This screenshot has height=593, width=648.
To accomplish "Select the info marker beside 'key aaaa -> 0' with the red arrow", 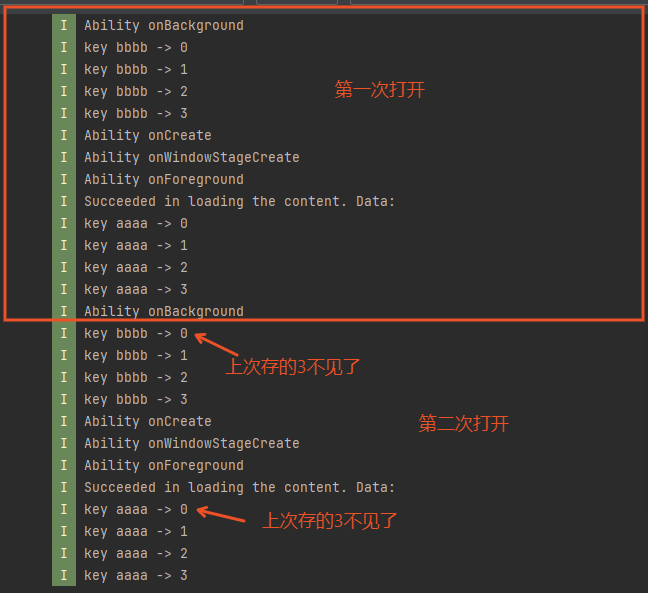I will click(x=64, y=509).
